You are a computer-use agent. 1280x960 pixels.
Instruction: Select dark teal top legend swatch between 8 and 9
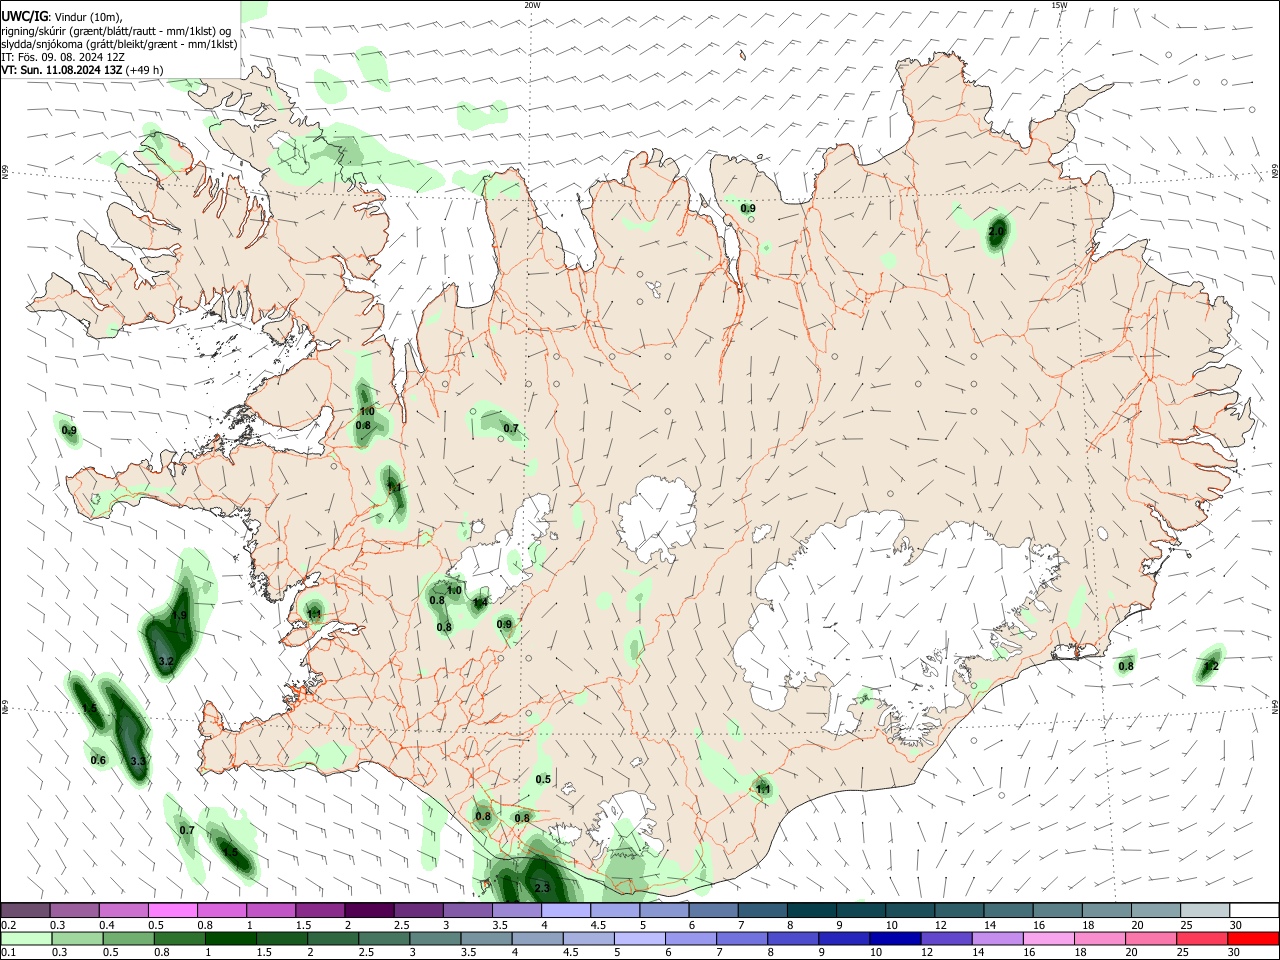810,910
